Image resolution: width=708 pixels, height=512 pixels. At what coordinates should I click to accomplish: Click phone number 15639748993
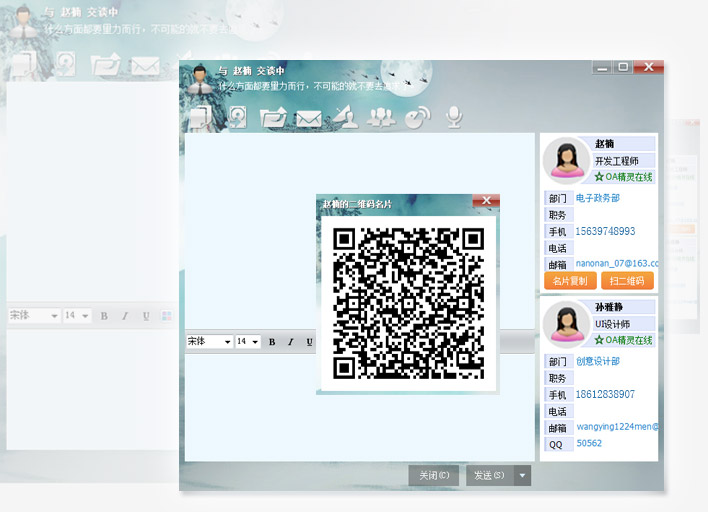click(605, 231)
